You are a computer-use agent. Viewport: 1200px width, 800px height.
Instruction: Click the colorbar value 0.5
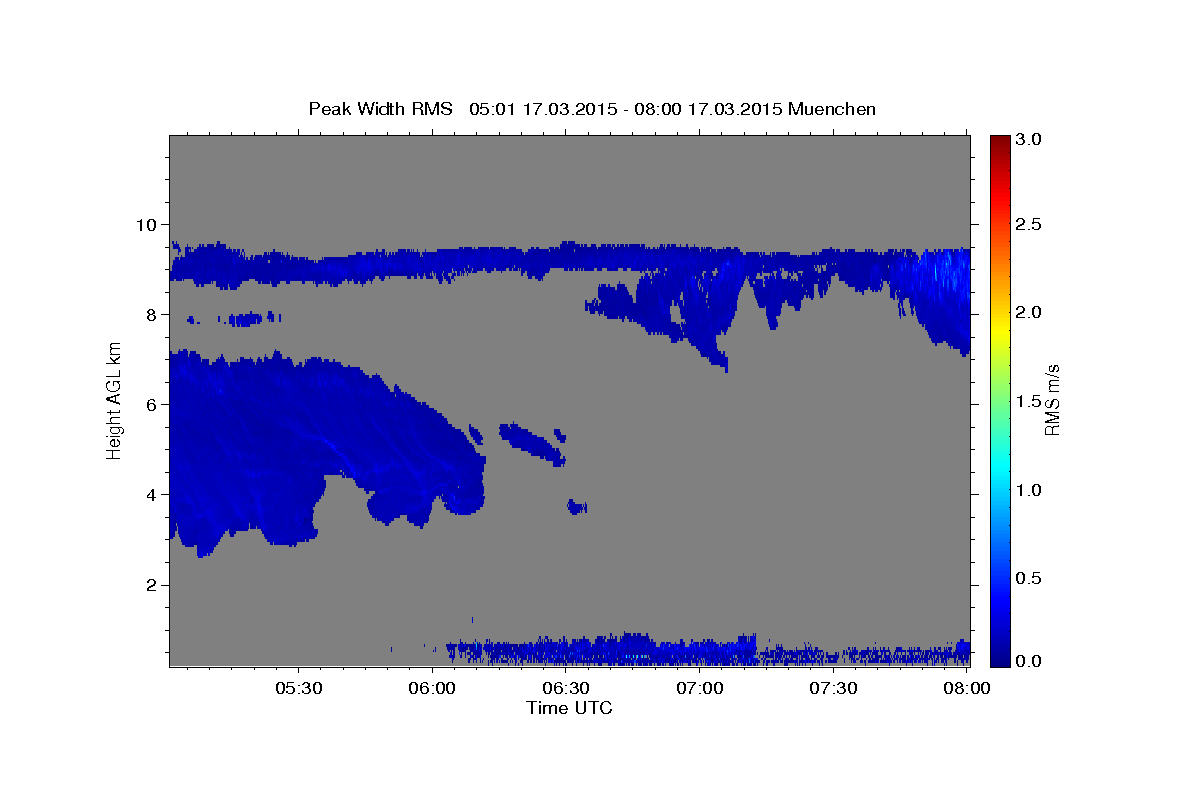tap(1030, 578)
